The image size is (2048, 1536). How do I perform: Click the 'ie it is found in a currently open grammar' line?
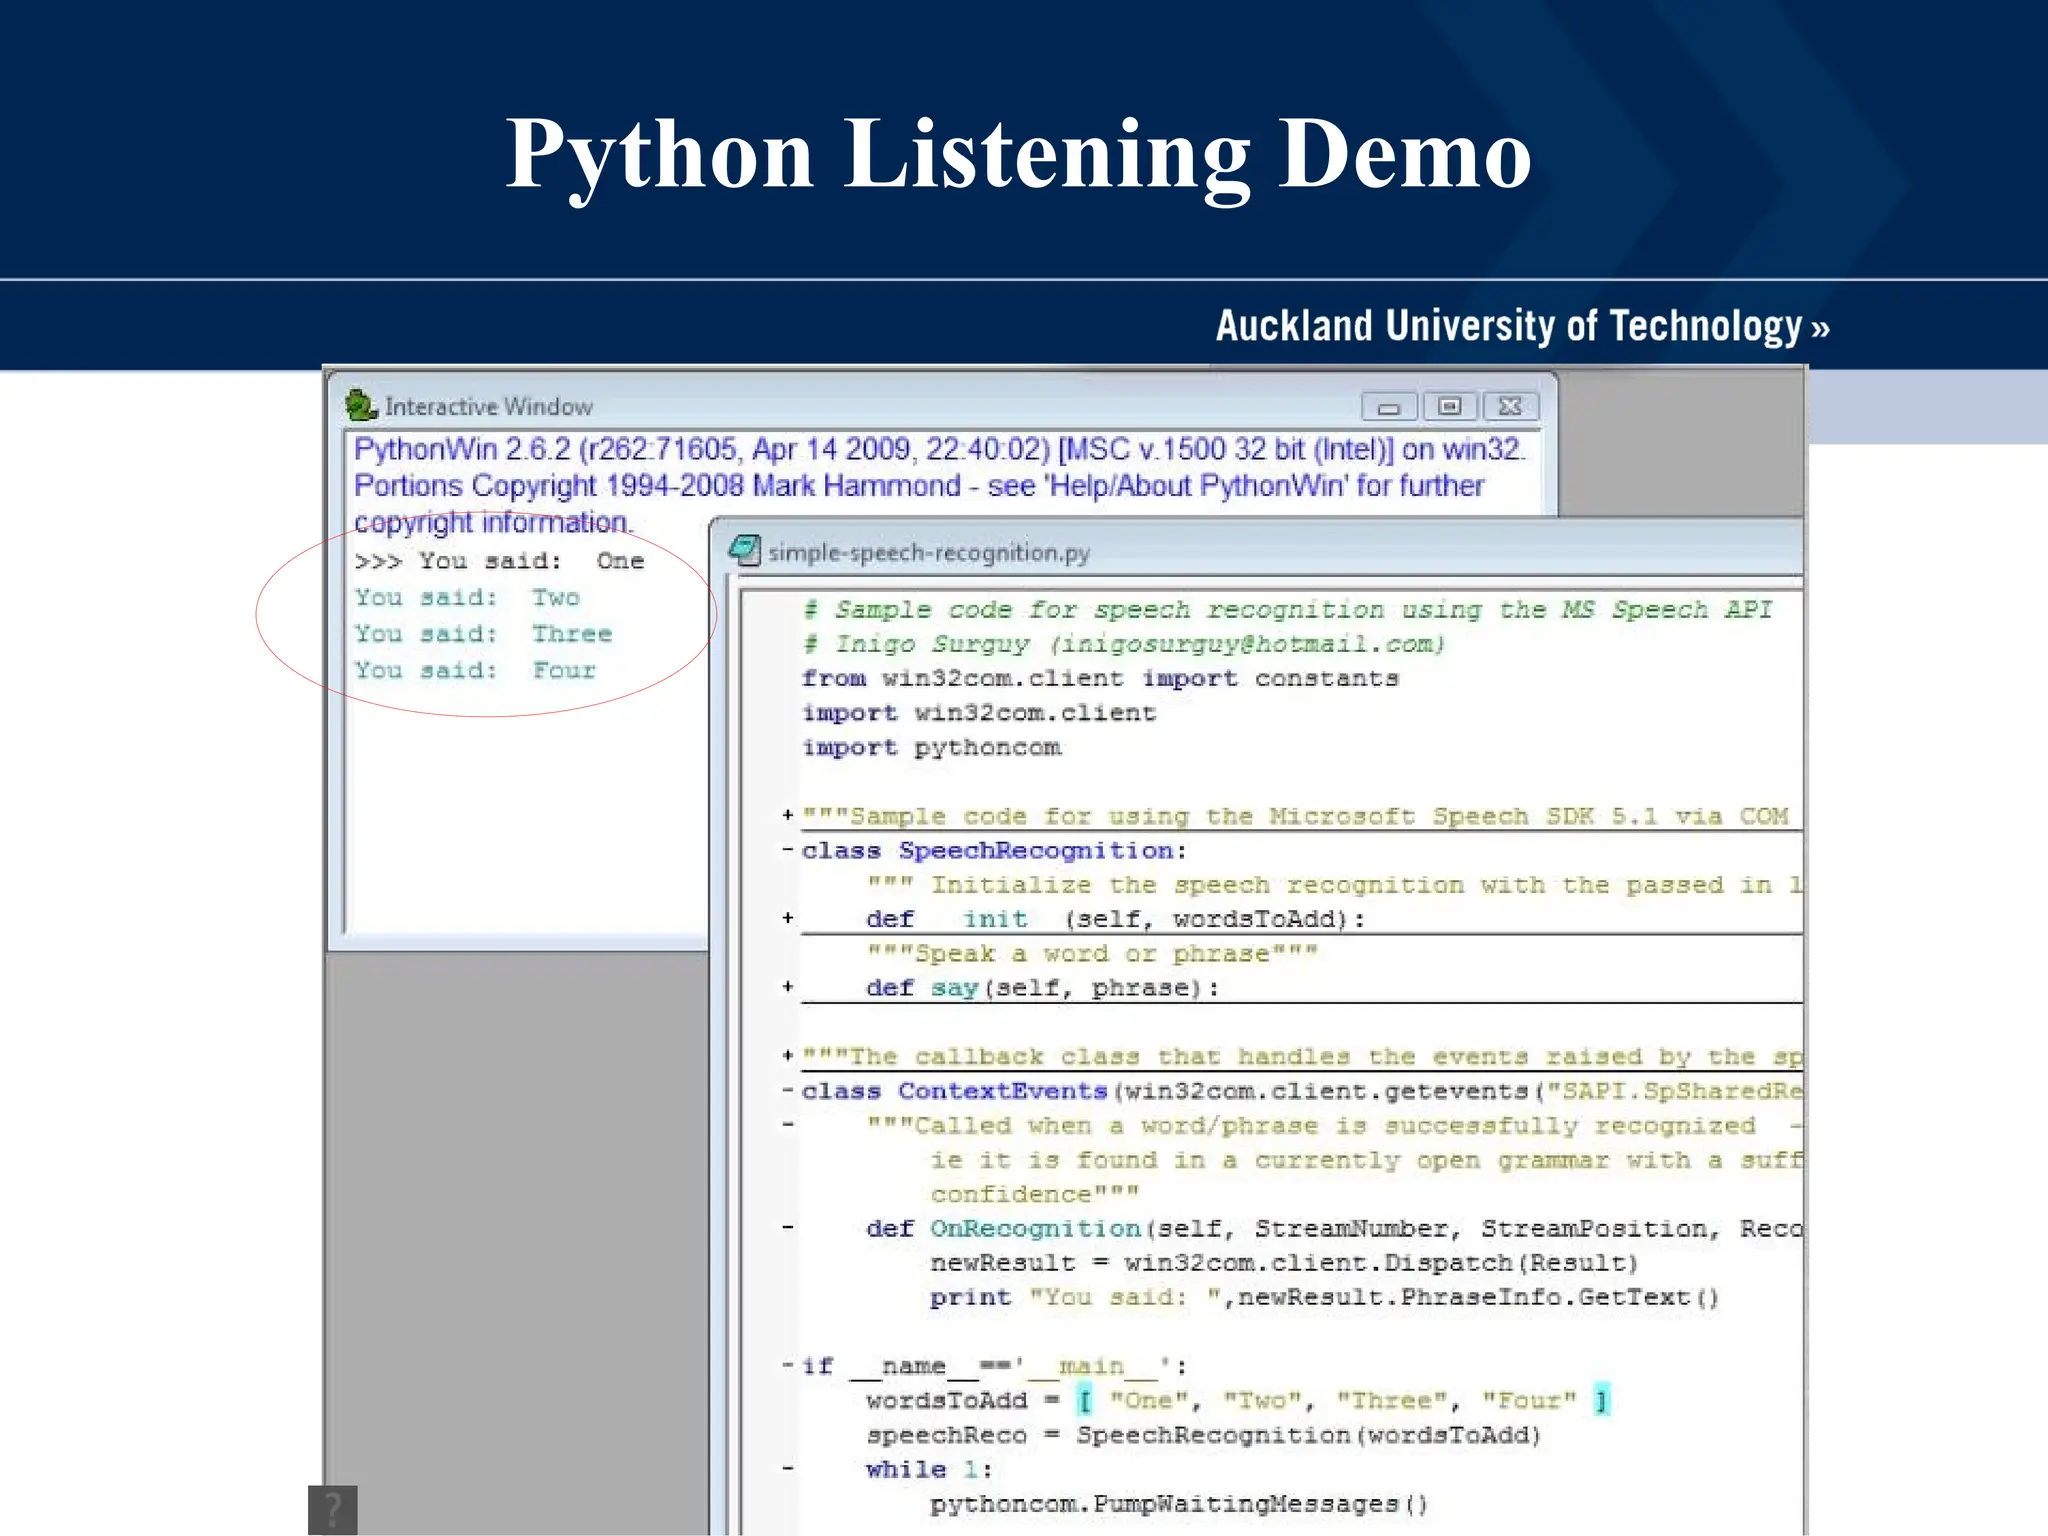(1367, 1160)
